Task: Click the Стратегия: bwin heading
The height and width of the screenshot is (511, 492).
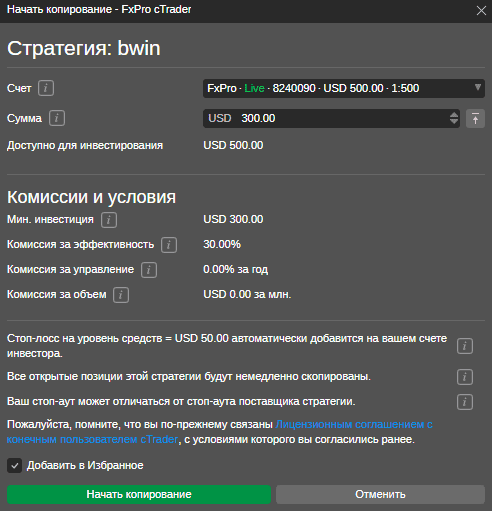Action: (84, 48)
